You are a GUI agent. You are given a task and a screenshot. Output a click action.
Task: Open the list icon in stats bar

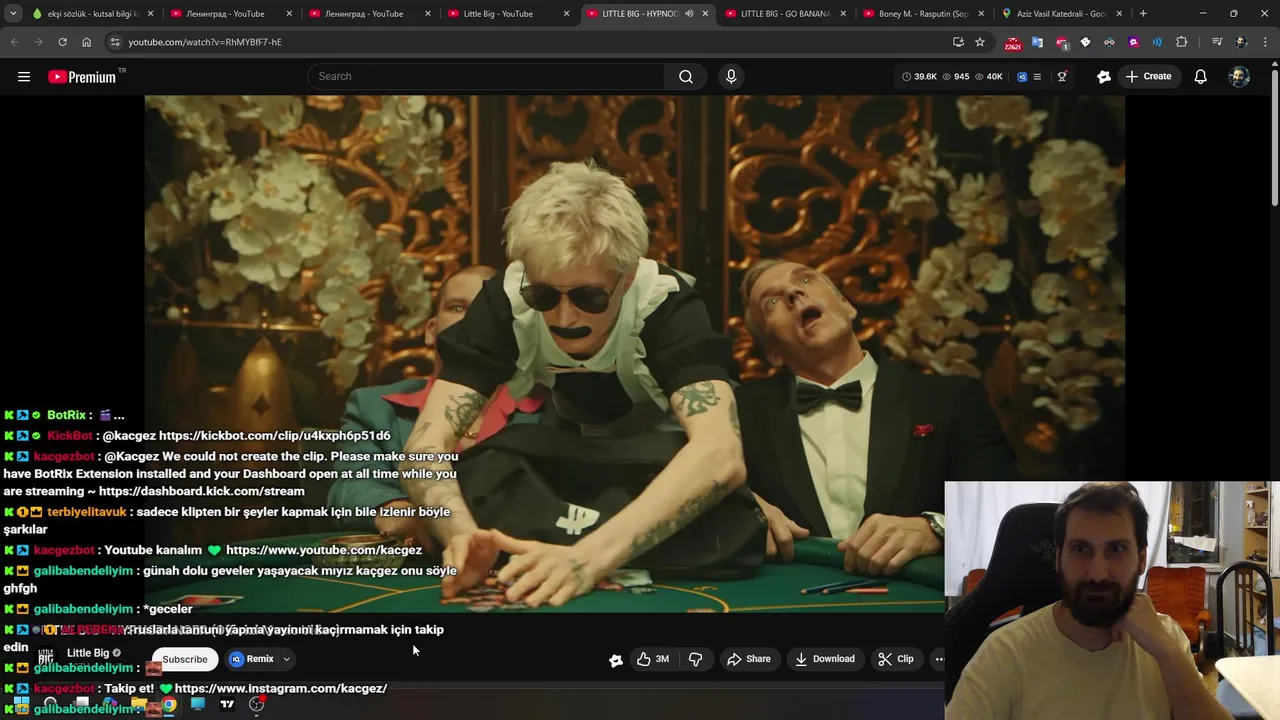point(1037,76)
